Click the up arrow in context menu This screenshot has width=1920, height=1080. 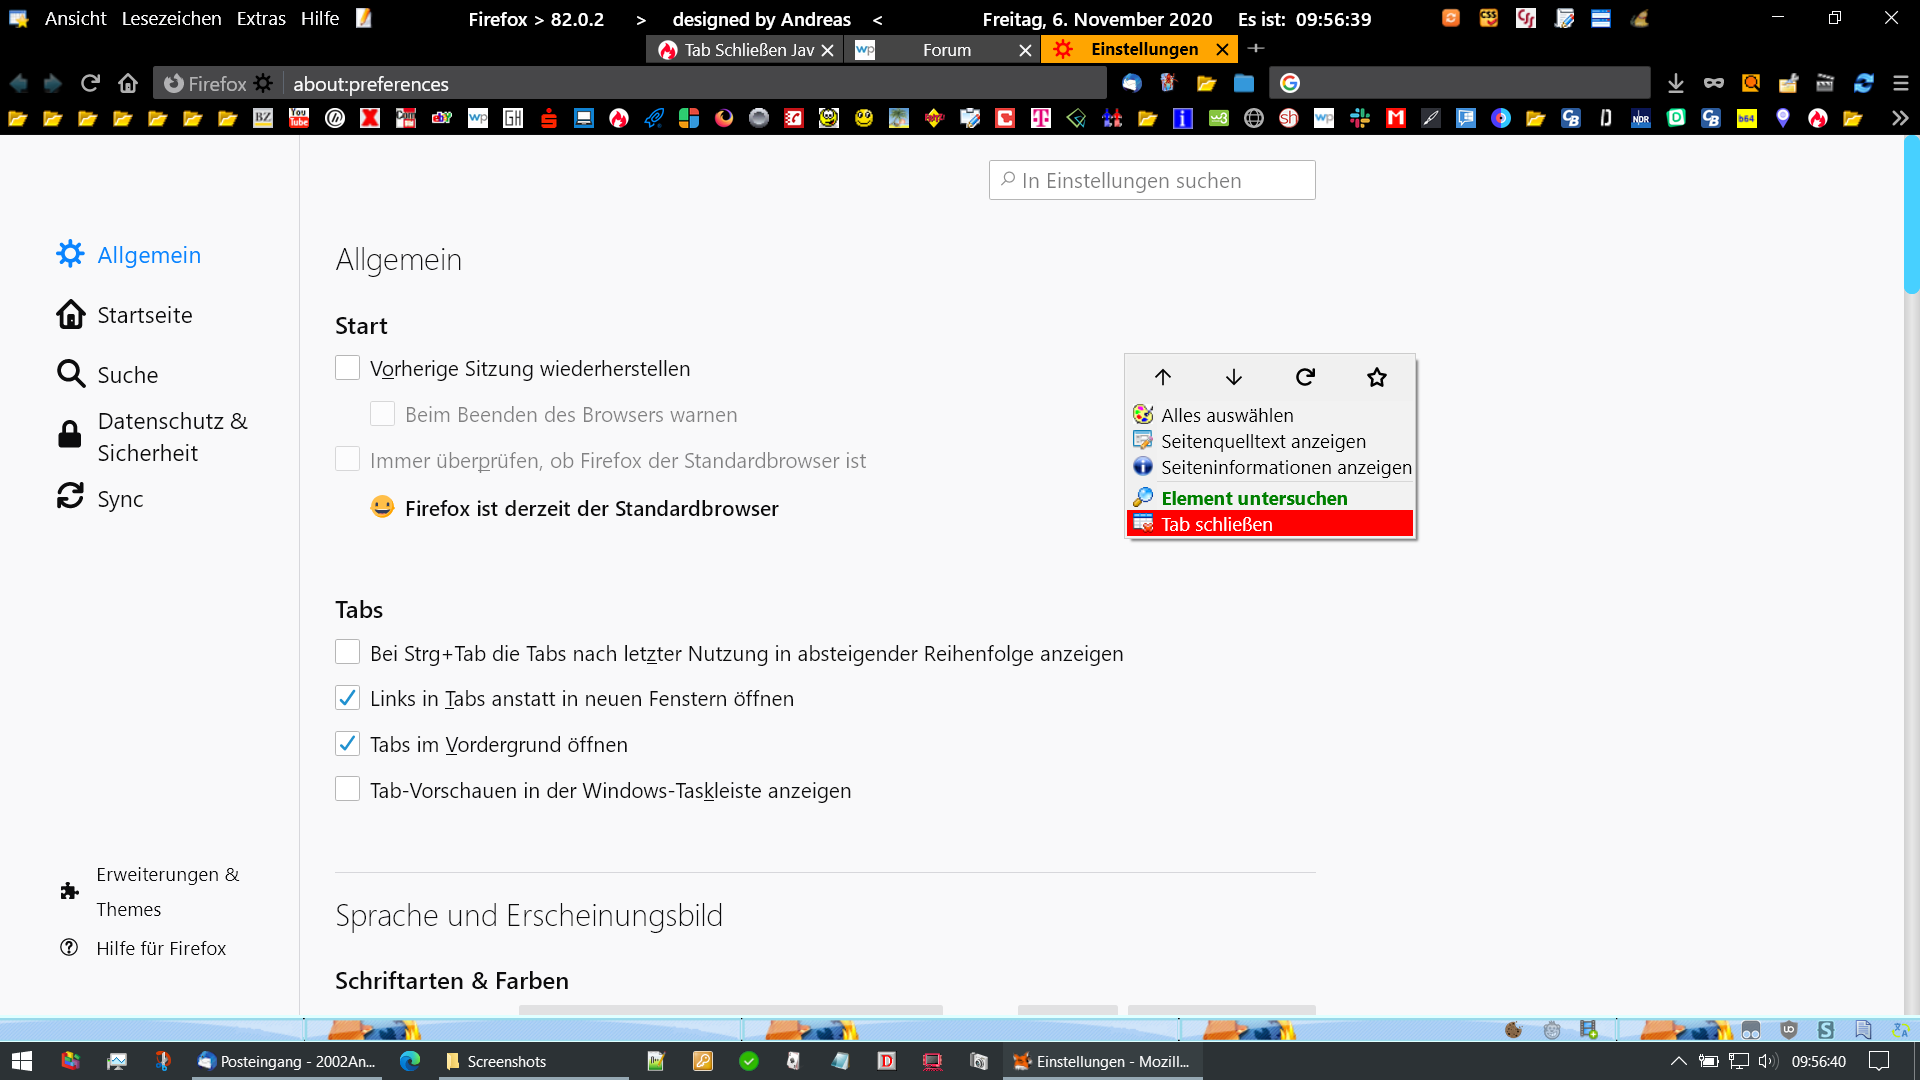(1162, 377)
